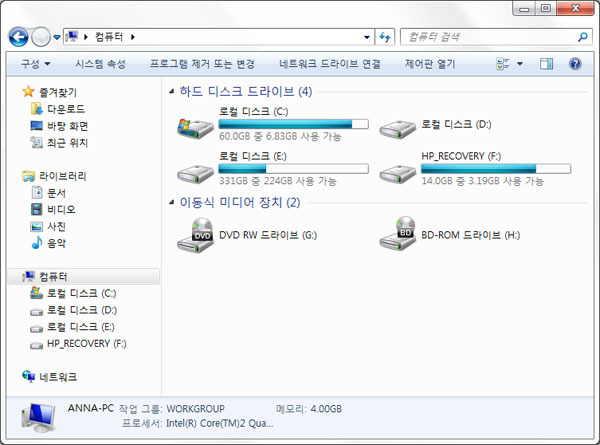Viewport: 600px width, 445px height.
Task: Click BD-ROM 드라이브 (H:) label
Action: coord(471,235)
